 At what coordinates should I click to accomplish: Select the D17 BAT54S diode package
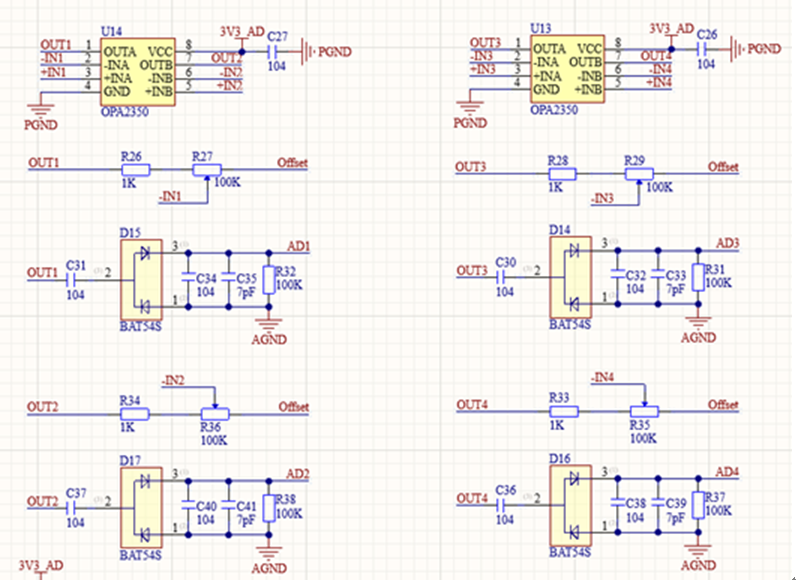141,508
